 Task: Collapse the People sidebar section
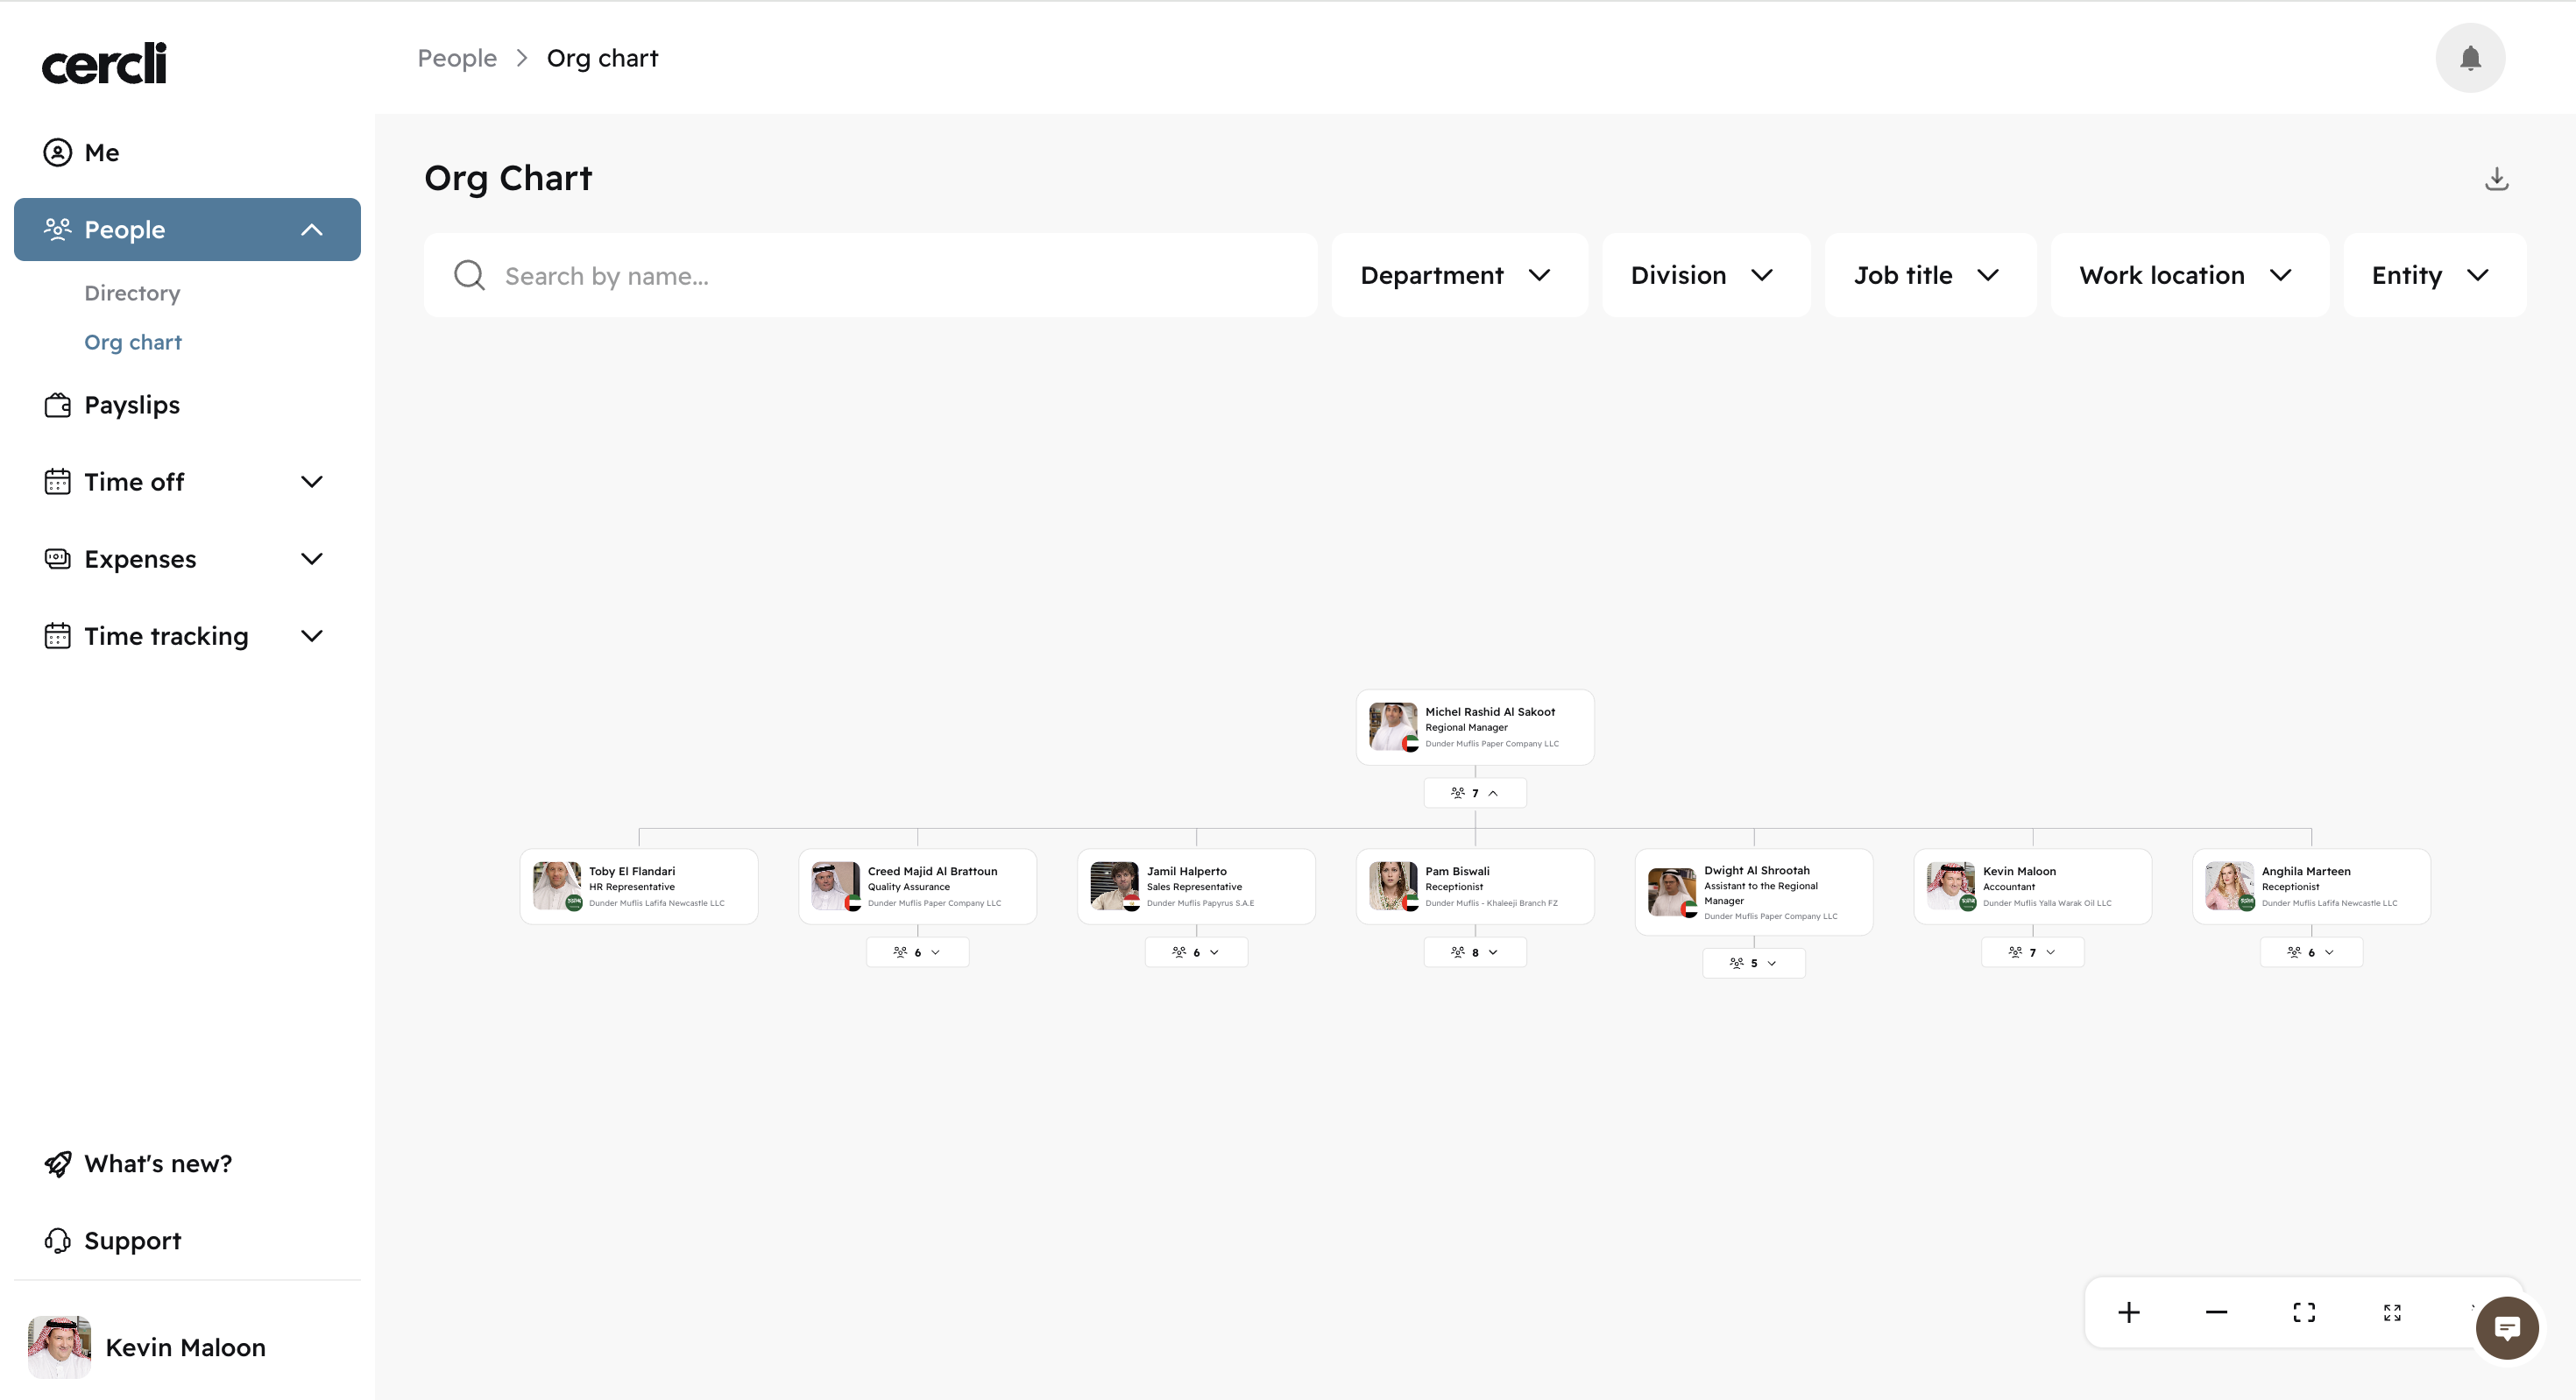pos(312,229)
